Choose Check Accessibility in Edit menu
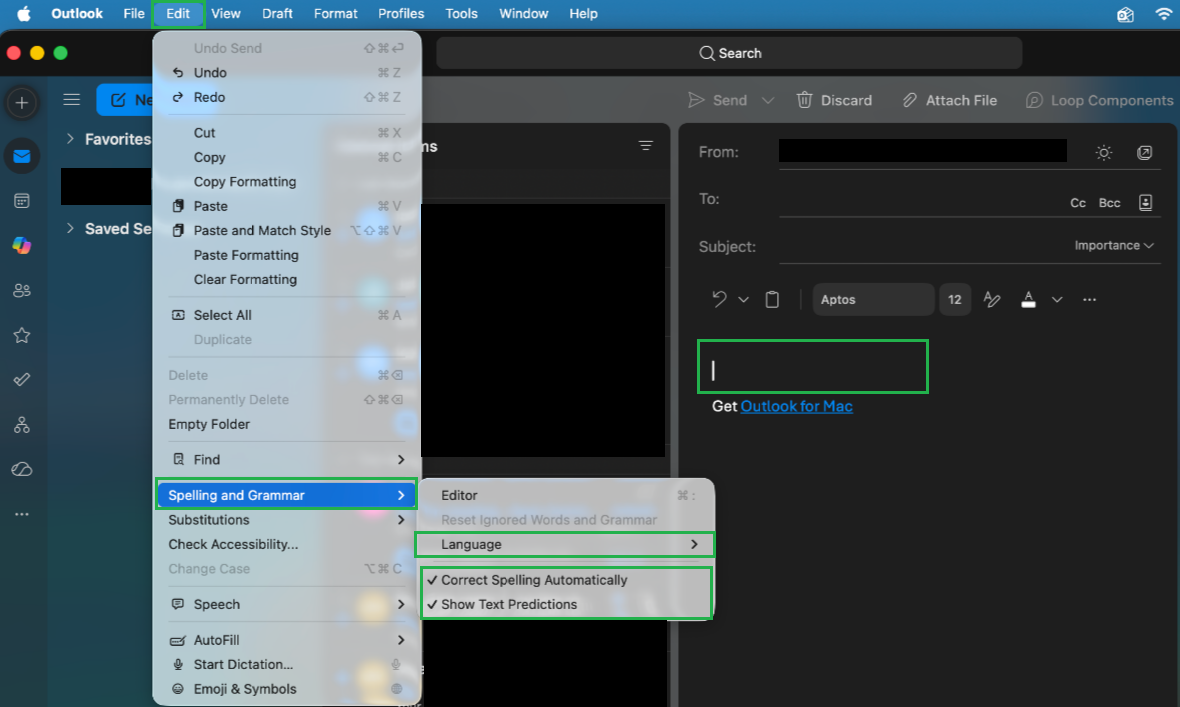Screen dimensions: 1180x707 click(x=287, y=544)
